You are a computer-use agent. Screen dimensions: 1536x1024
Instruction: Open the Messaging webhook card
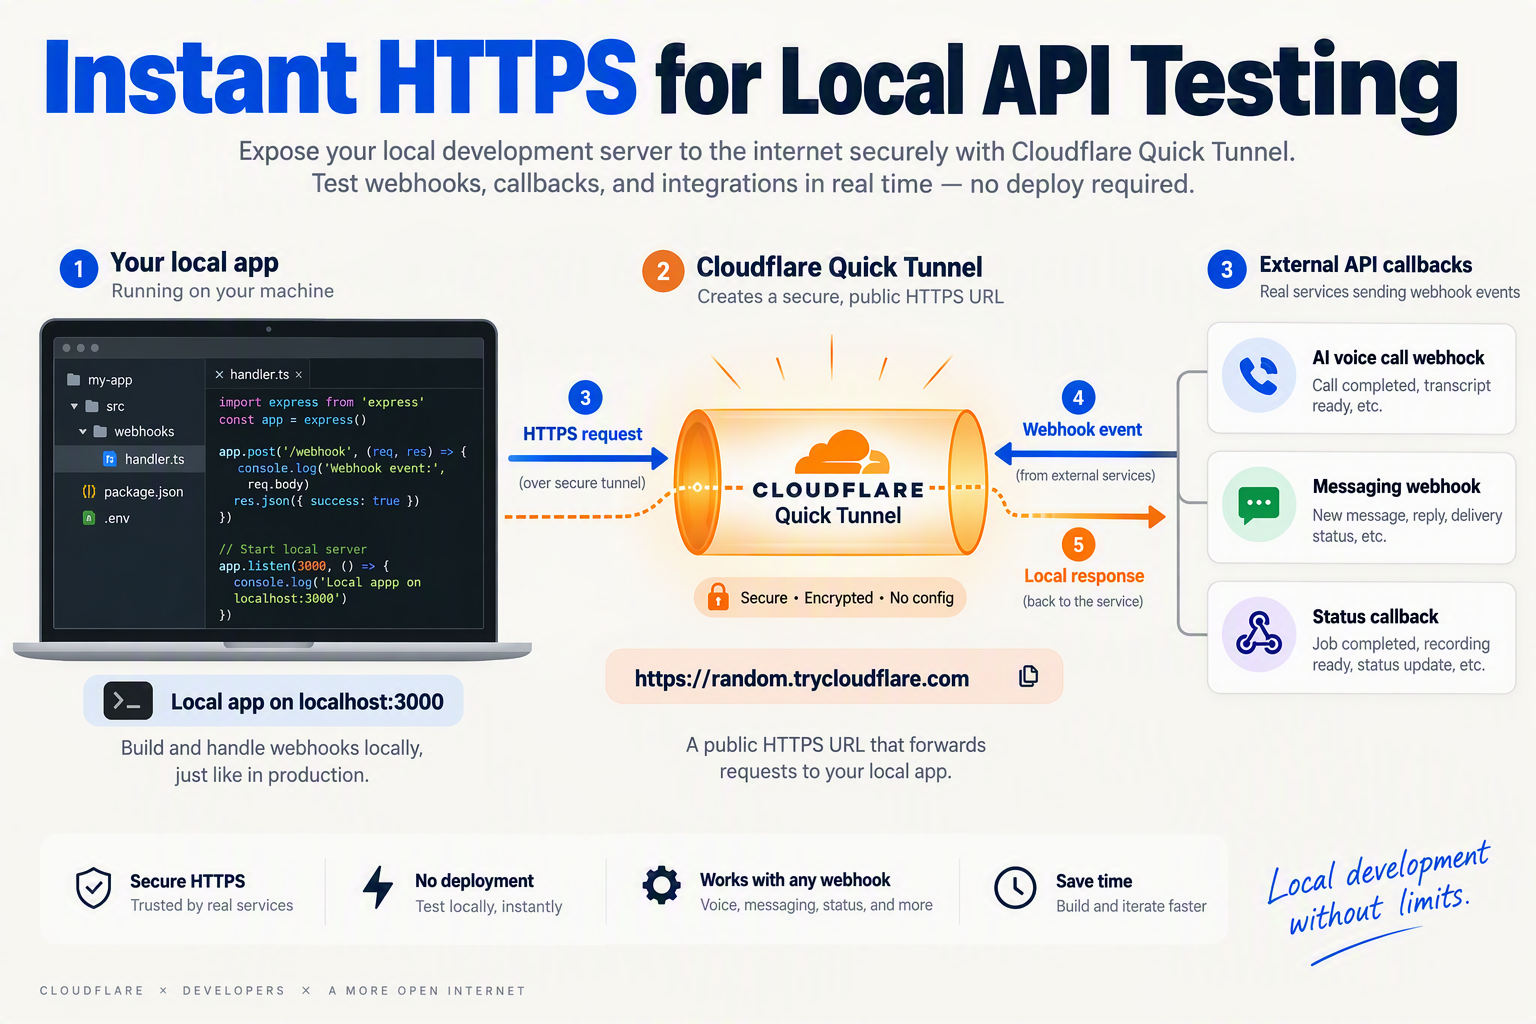click(x=1361, y=507)
